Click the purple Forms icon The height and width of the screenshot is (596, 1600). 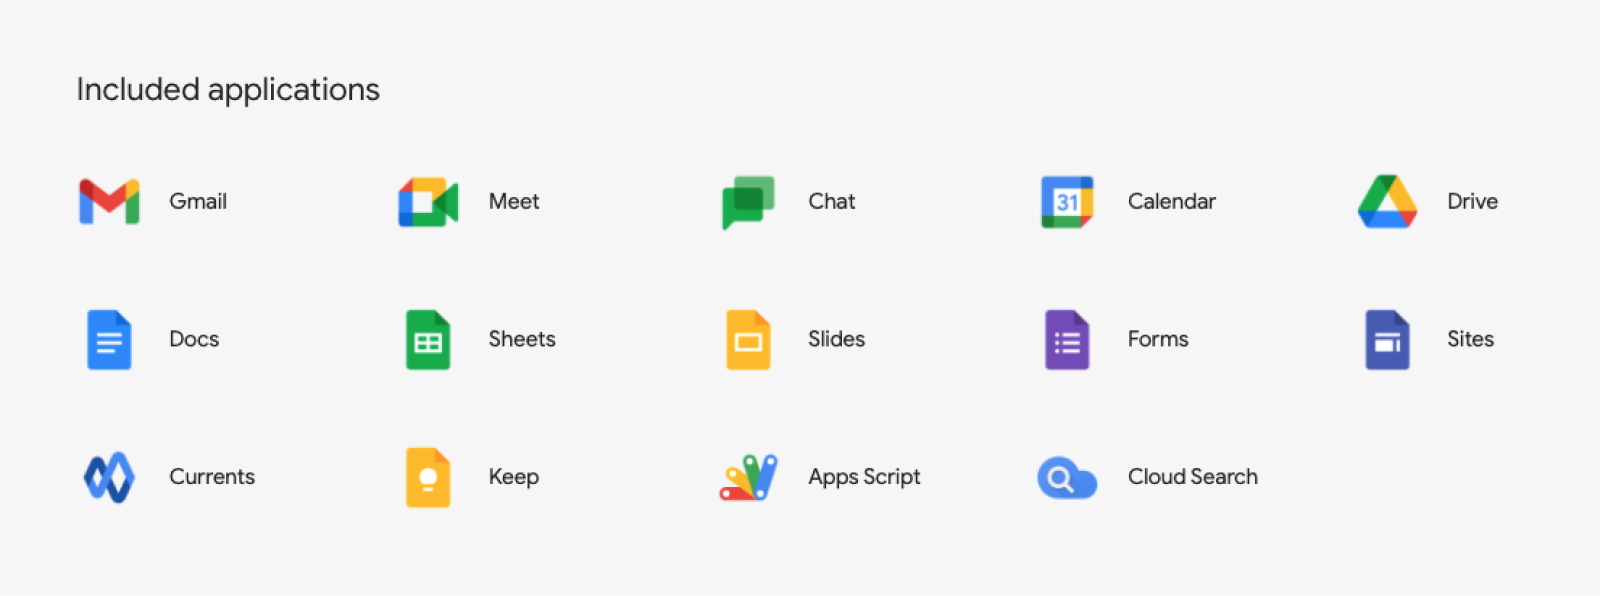click(1067, 340)
